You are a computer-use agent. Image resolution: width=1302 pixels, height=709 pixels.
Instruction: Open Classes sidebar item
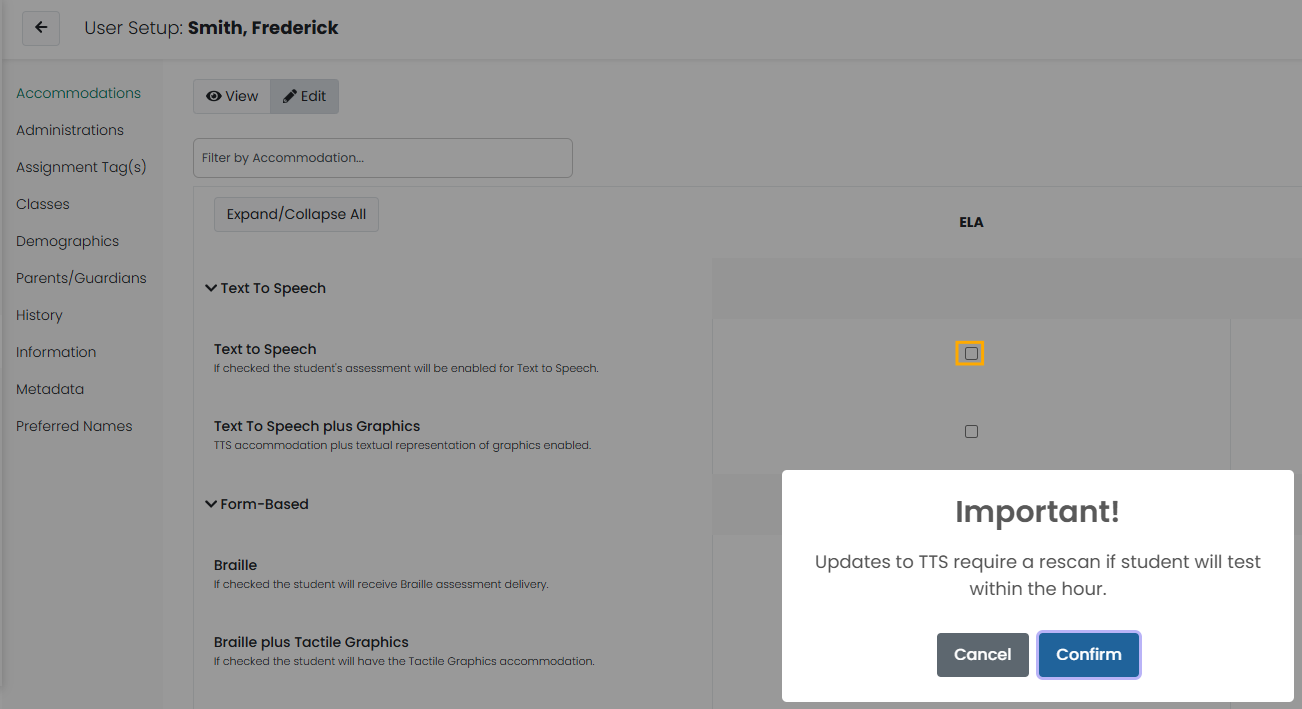[43, 204]
